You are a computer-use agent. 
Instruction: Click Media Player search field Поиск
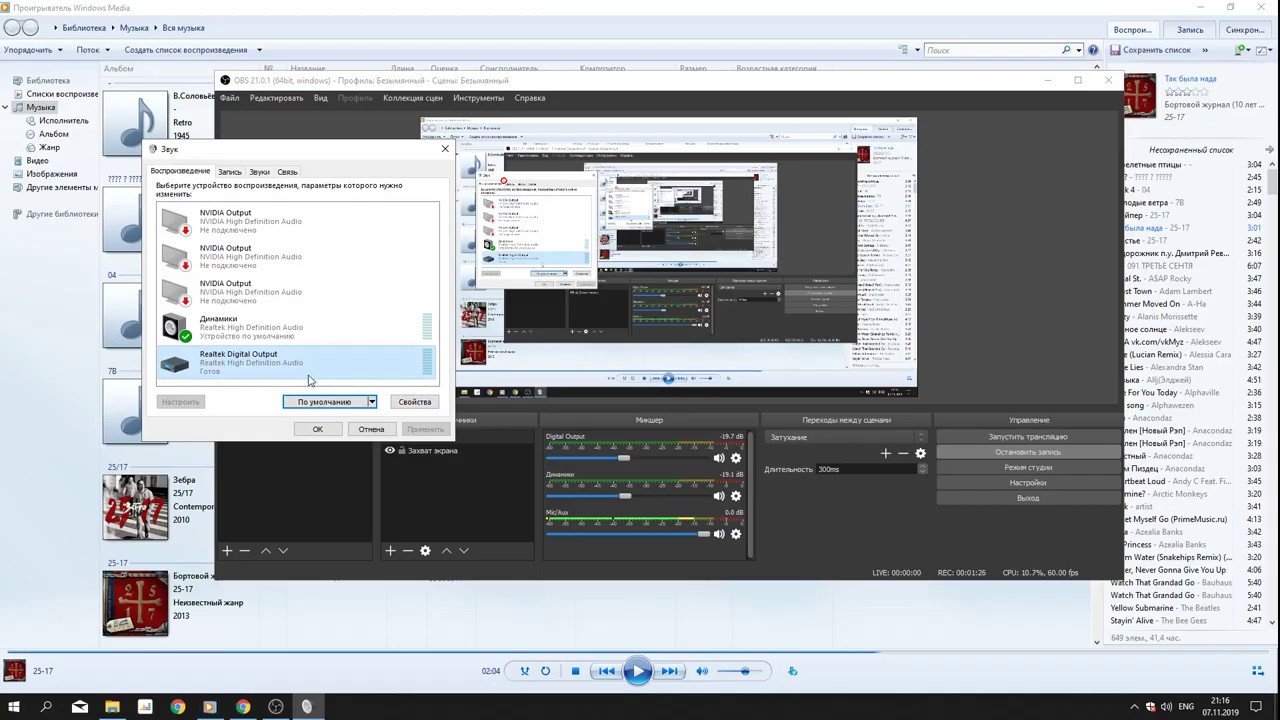pos(993,50)
